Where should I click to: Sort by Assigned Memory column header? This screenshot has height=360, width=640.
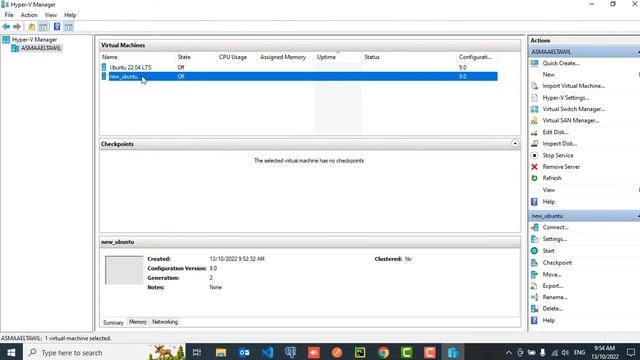[x=286, y=57]
